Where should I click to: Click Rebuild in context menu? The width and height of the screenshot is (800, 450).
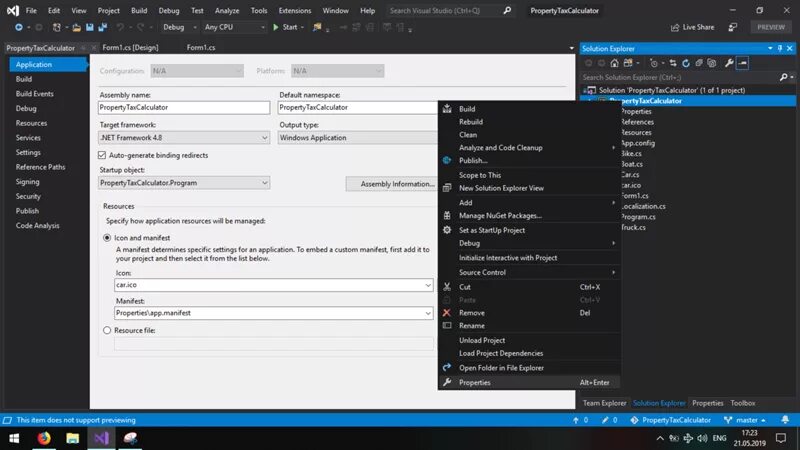(470, 122)
